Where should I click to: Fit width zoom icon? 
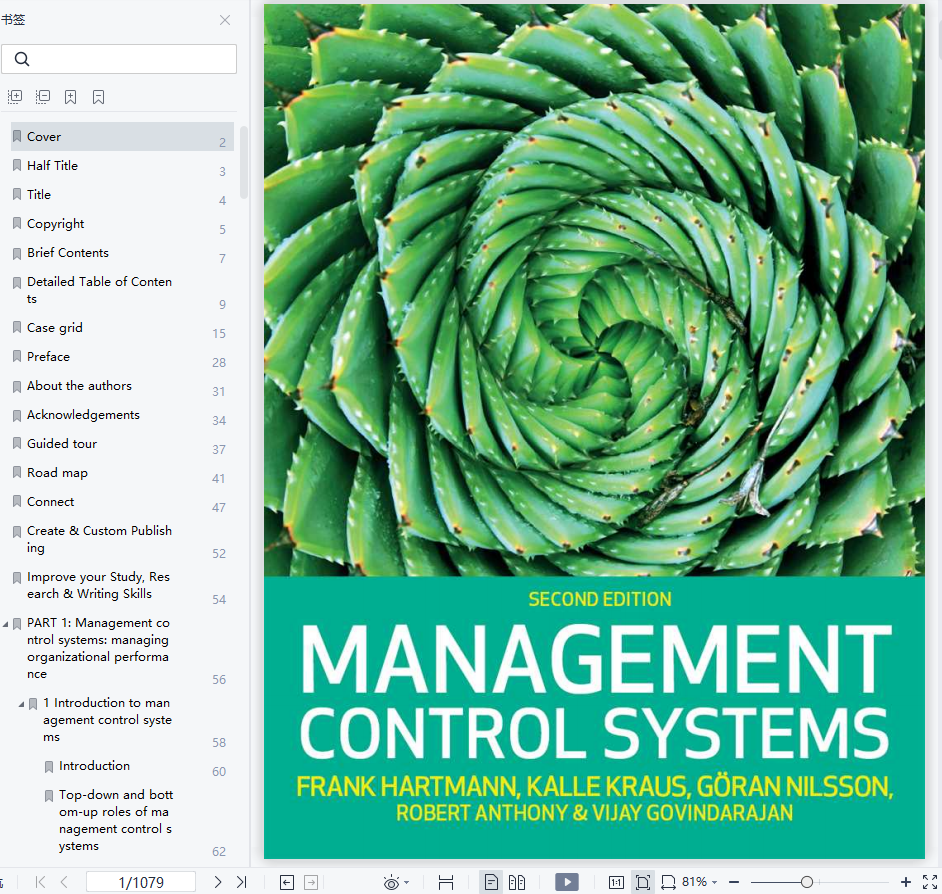pyautogui.click(x=668, y=882)
